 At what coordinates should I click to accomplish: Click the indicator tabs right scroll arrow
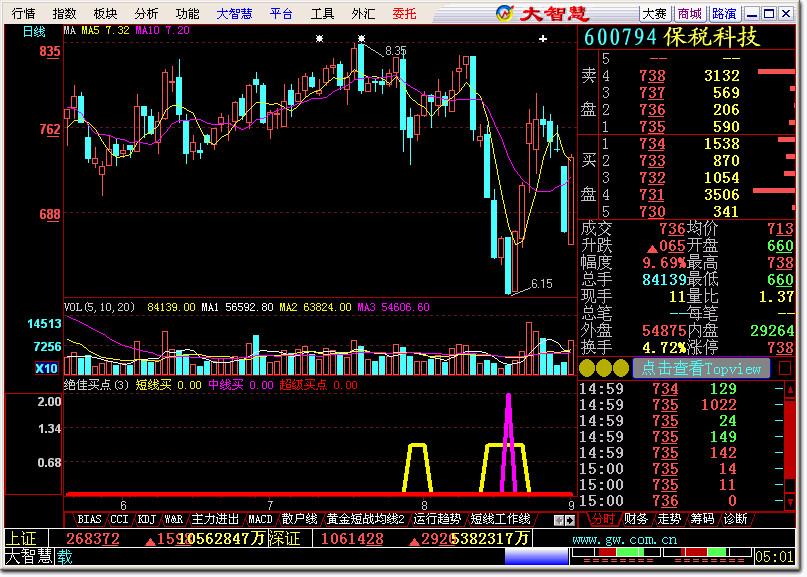[569, 520]
